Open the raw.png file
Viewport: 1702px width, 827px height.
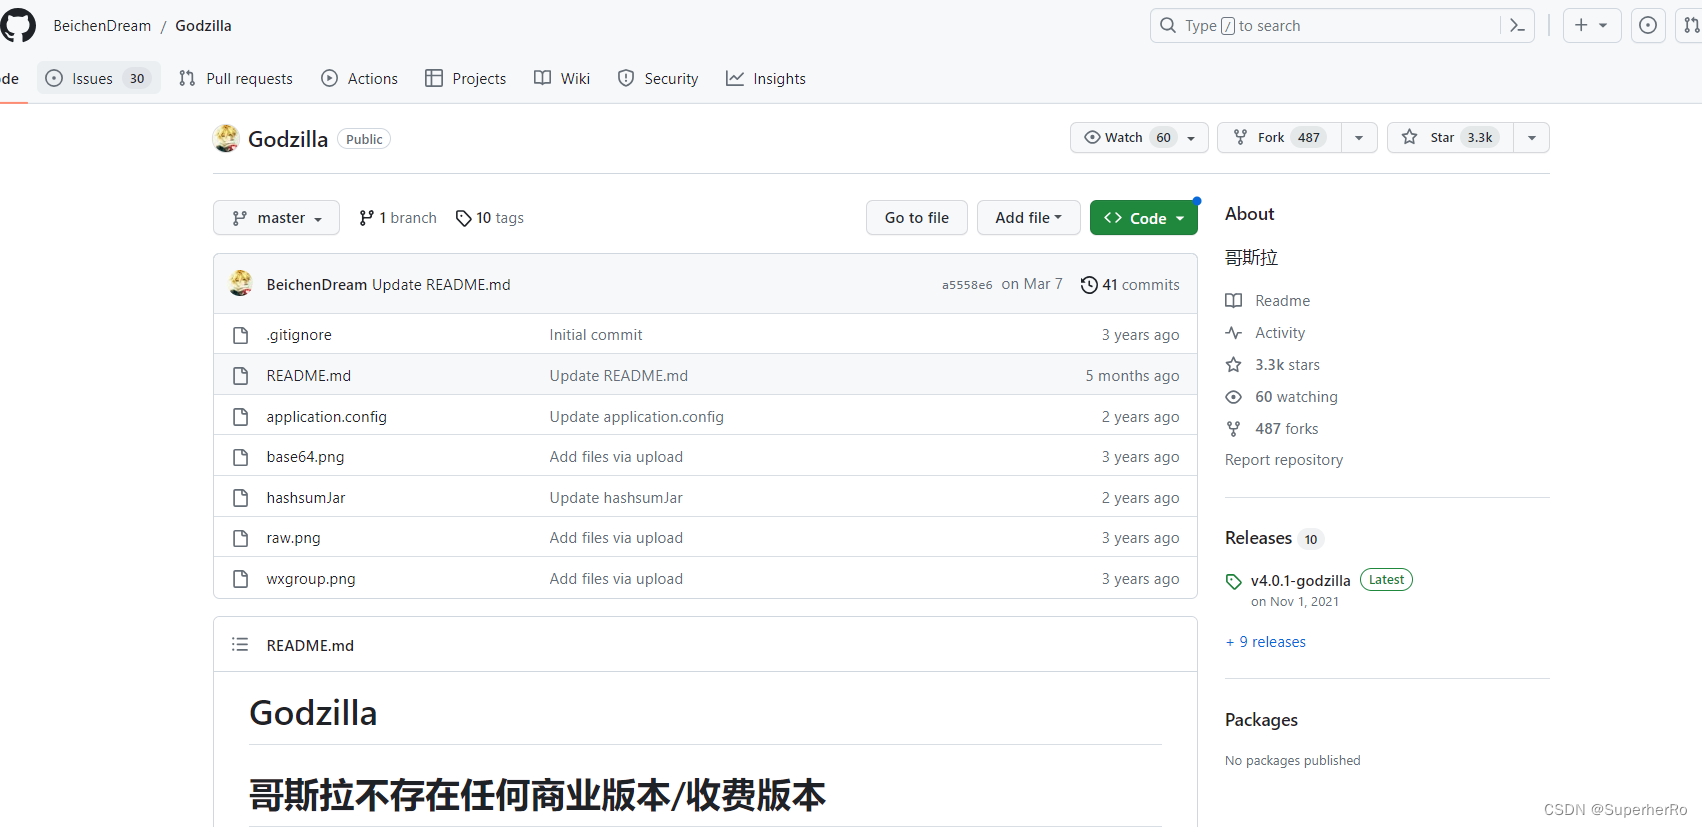(294, 538)
